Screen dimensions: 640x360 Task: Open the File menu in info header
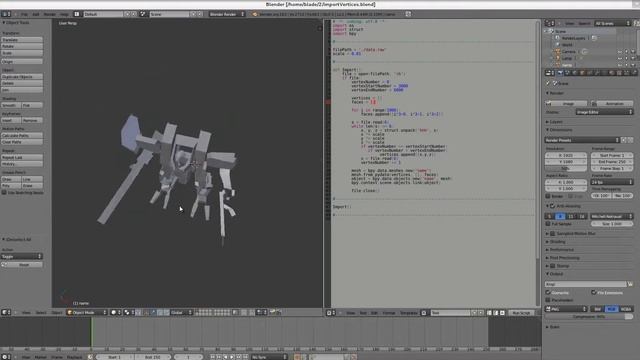[24, 14]
